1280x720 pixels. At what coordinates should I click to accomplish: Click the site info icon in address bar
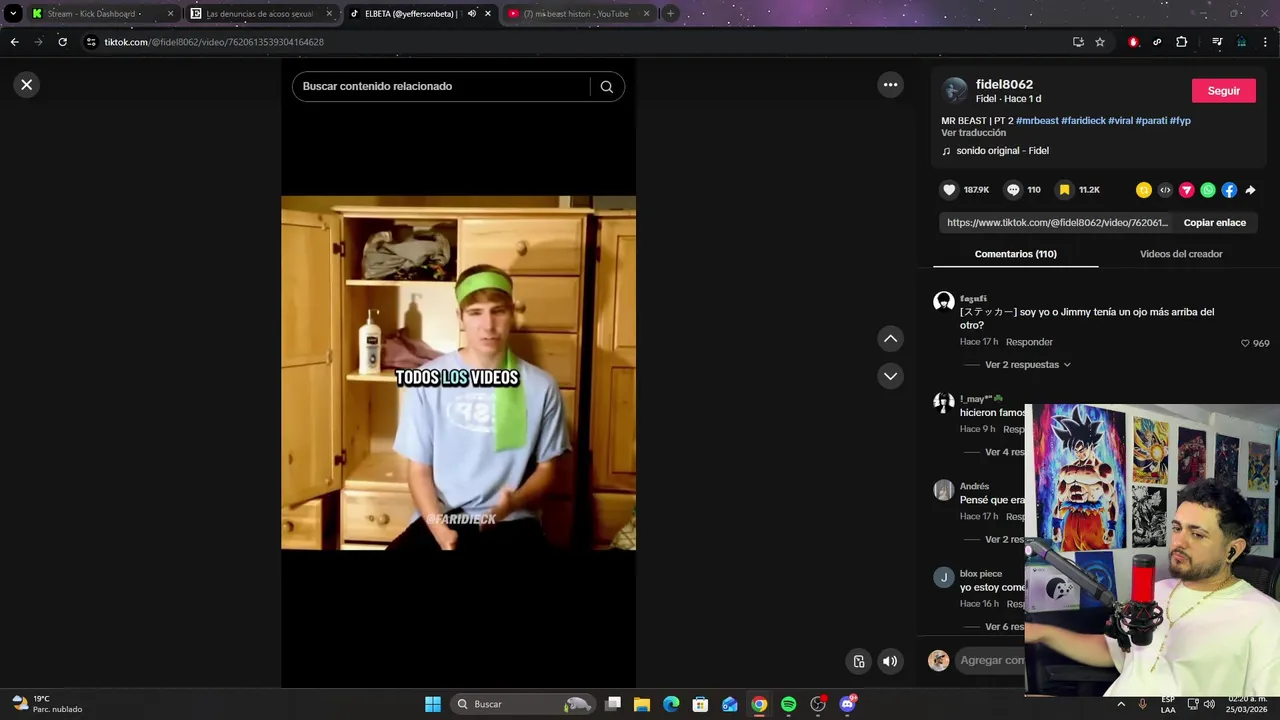[x=91, y=42]
